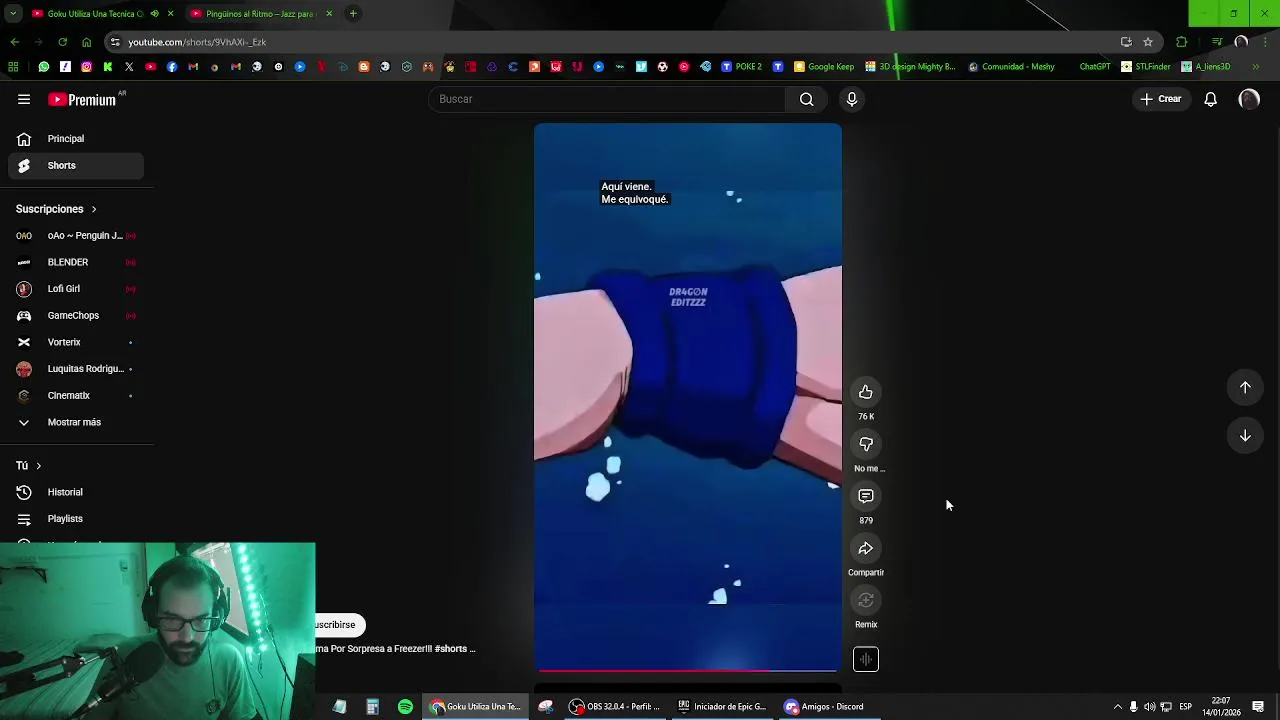This screenshot has height=720, width=1280.
Task: Open the Cinematix subscription channel
Action: point(76,396)
